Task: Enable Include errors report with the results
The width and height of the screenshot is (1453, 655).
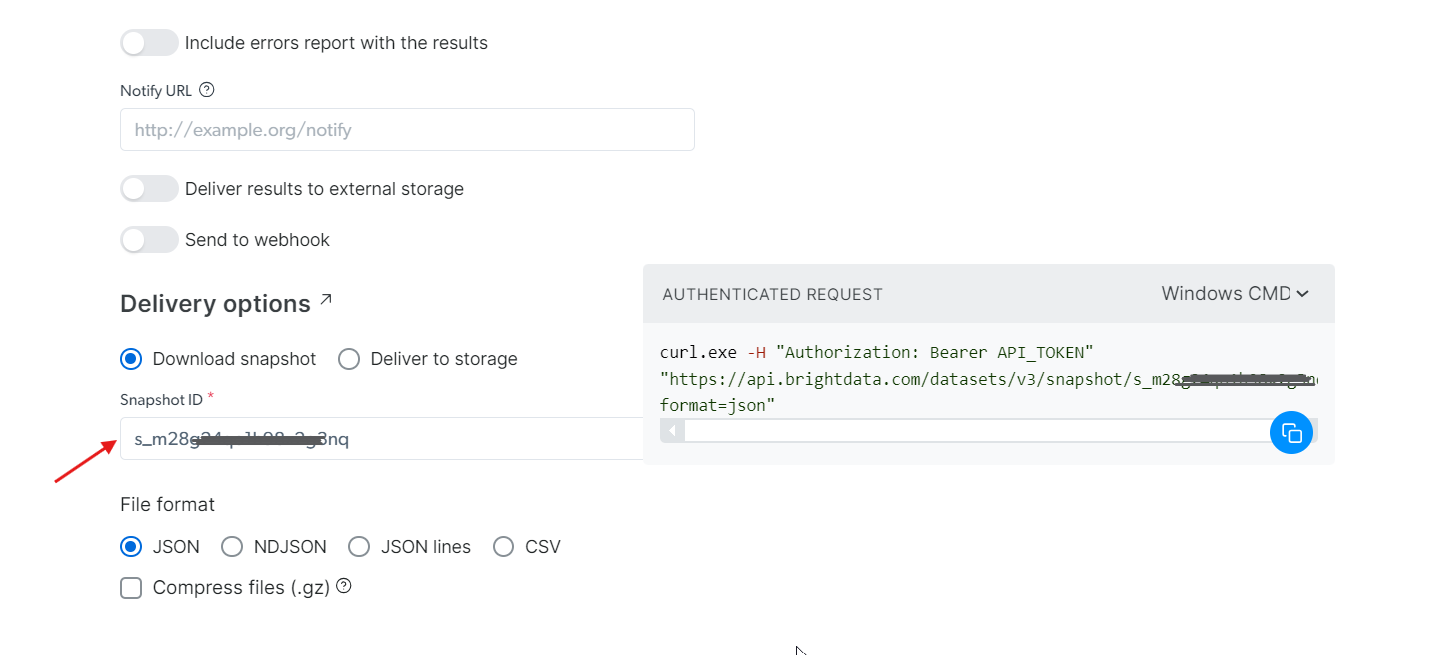Action: click(x=149, y=43)
